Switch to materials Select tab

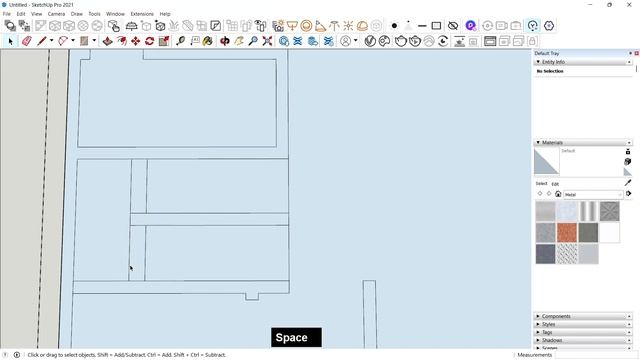pyautogui.click(x=541, y=184)
